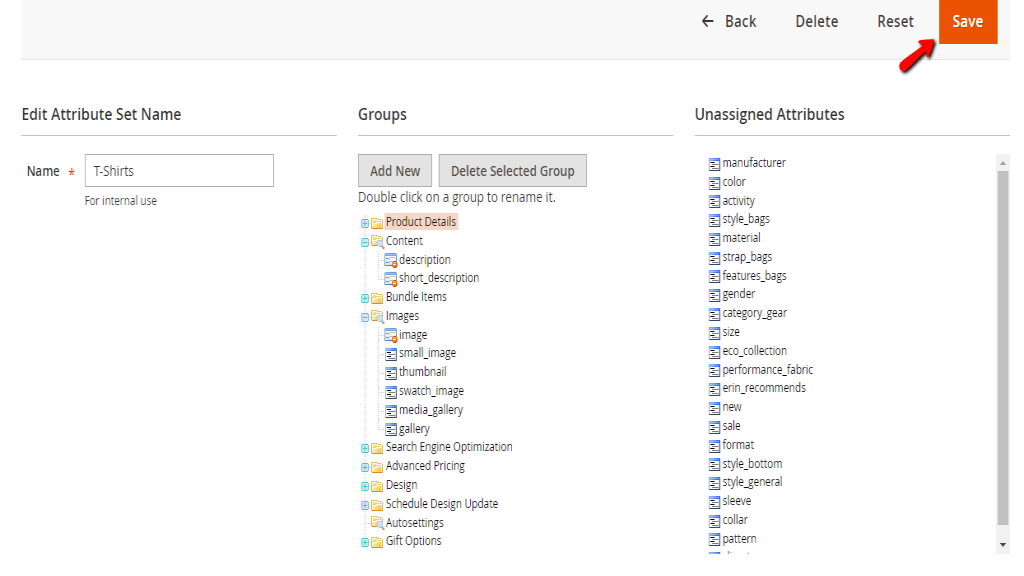This screenshot has width=1024, height=576.
Task: Select the performance_fabric unassigned attribute
Action: pyautogui.click(x=767, y=370)
